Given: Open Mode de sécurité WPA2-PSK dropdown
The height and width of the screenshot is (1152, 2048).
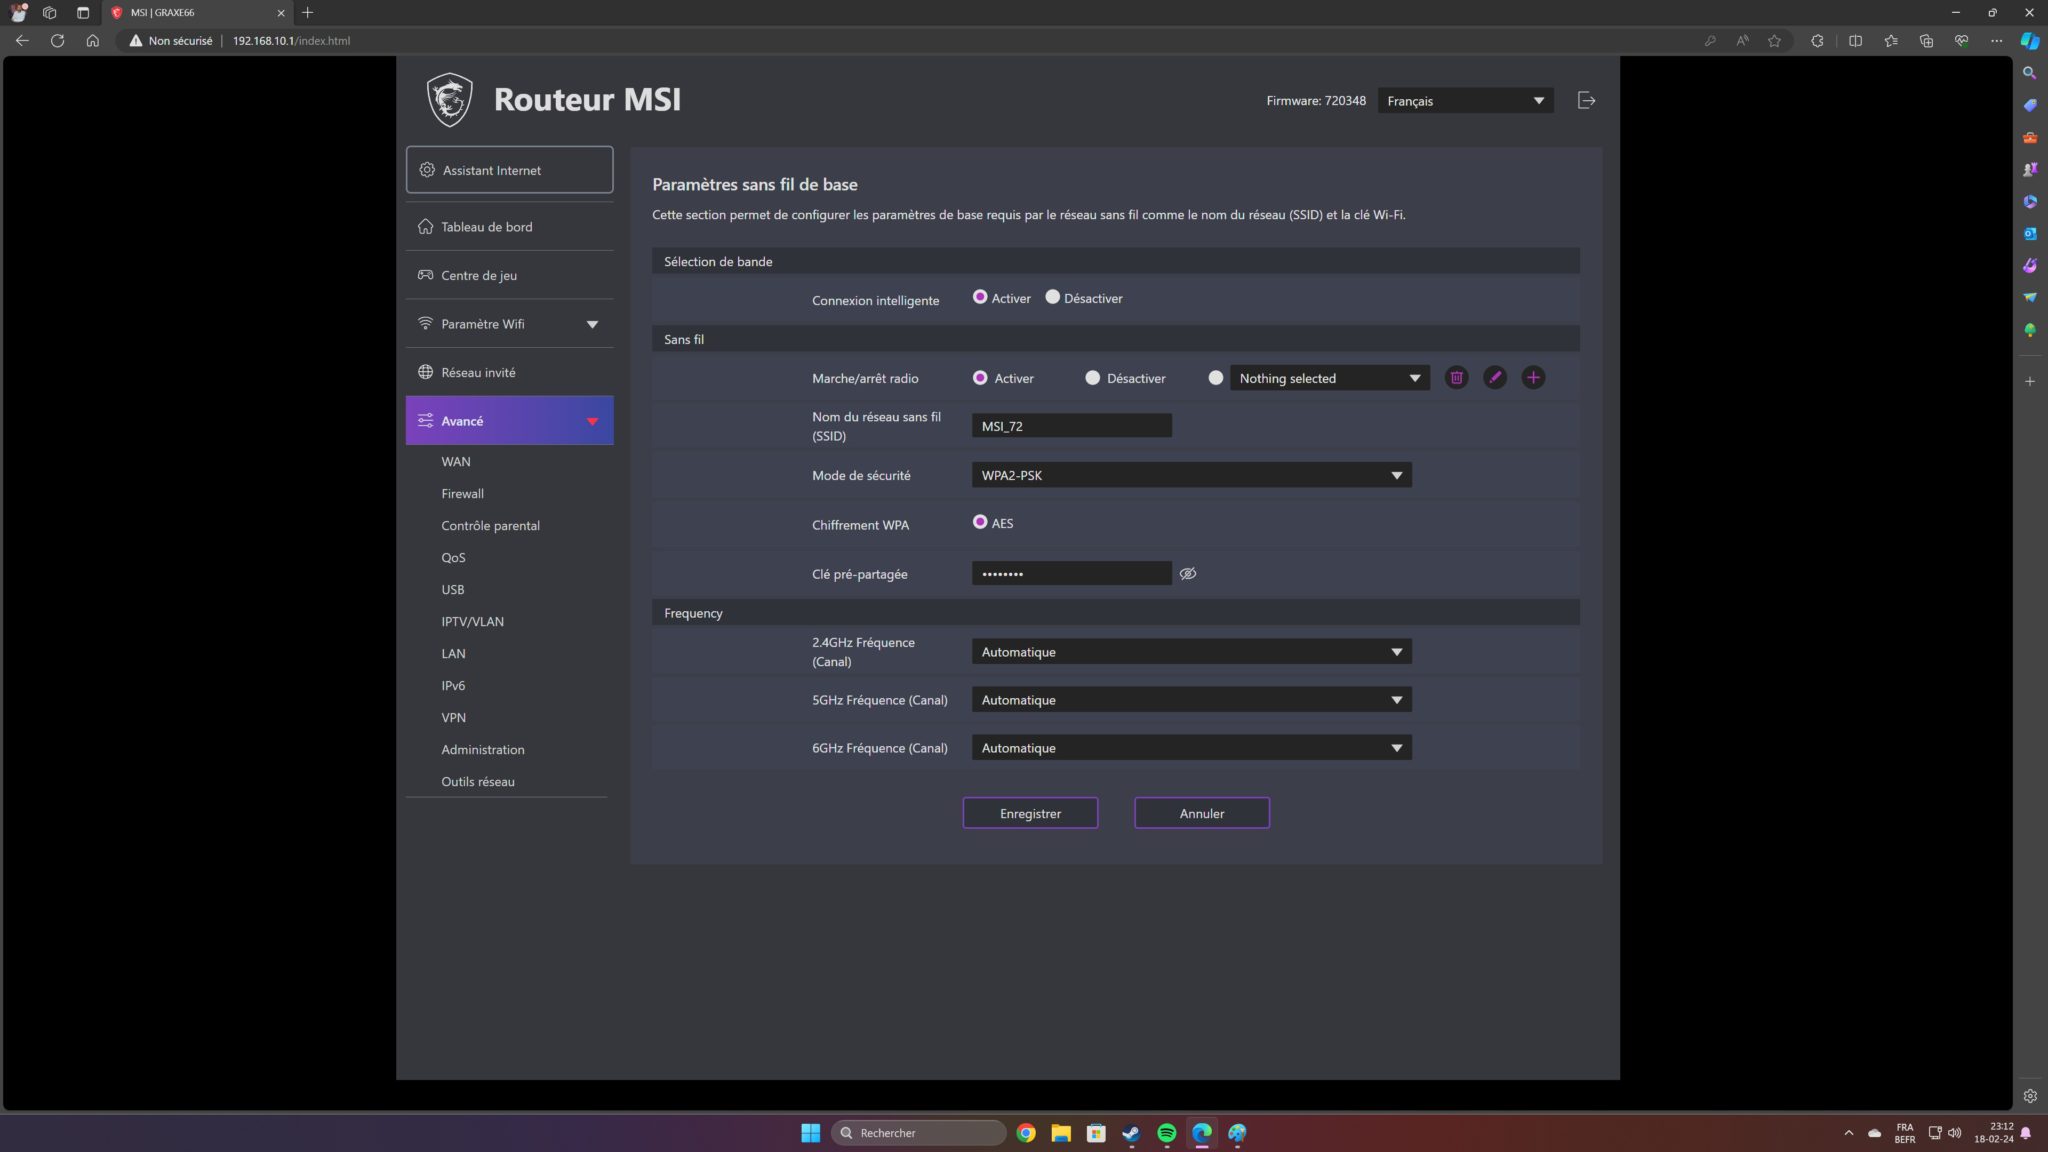Looking at the screenshot, I should [x=1191, y=475].
